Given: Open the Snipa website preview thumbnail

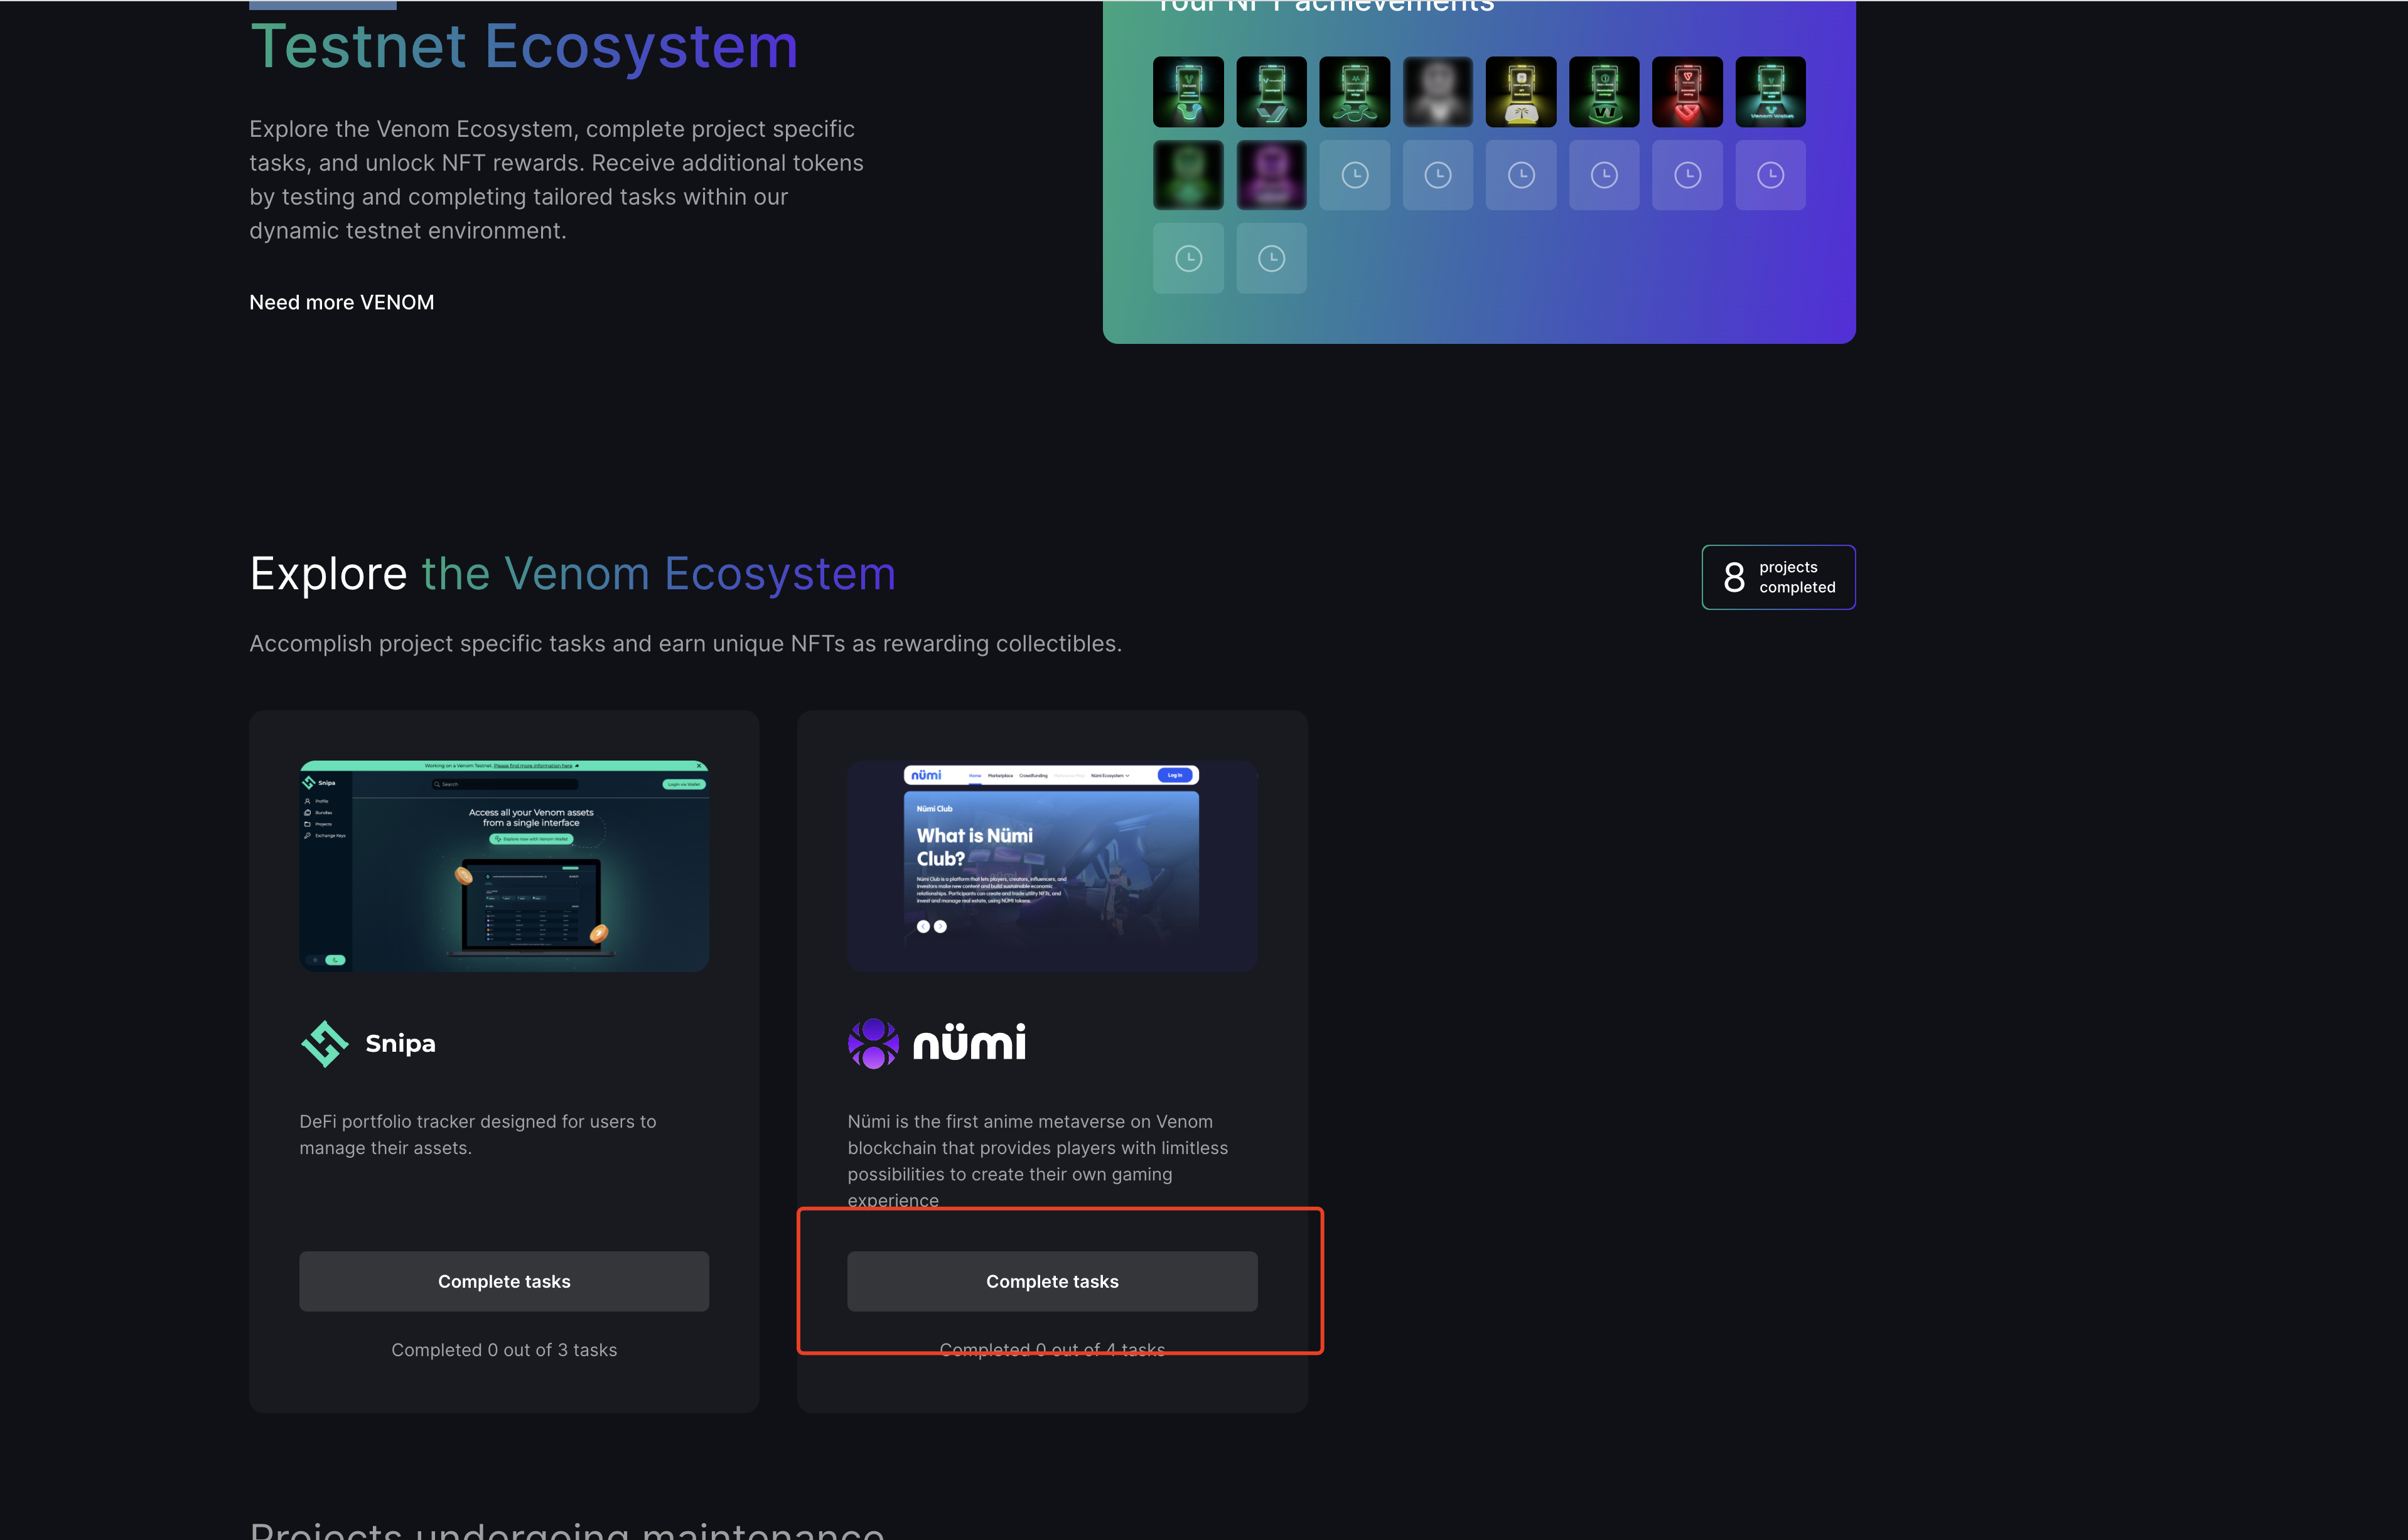Looking at the screenshot, I should [x=504, y=865].
